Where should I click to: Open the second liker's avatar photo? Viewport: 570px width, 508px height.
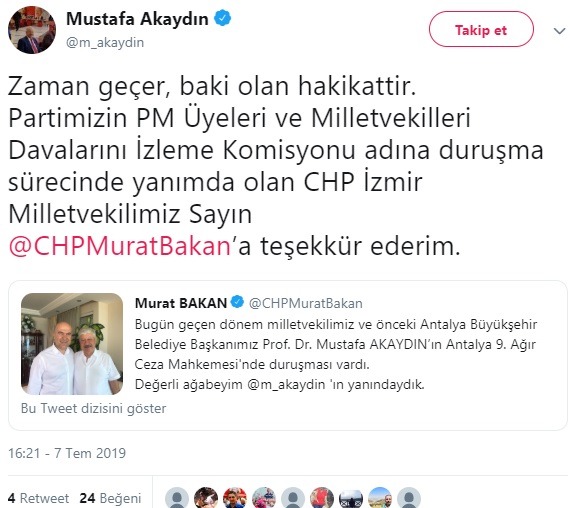coord(206,498)
